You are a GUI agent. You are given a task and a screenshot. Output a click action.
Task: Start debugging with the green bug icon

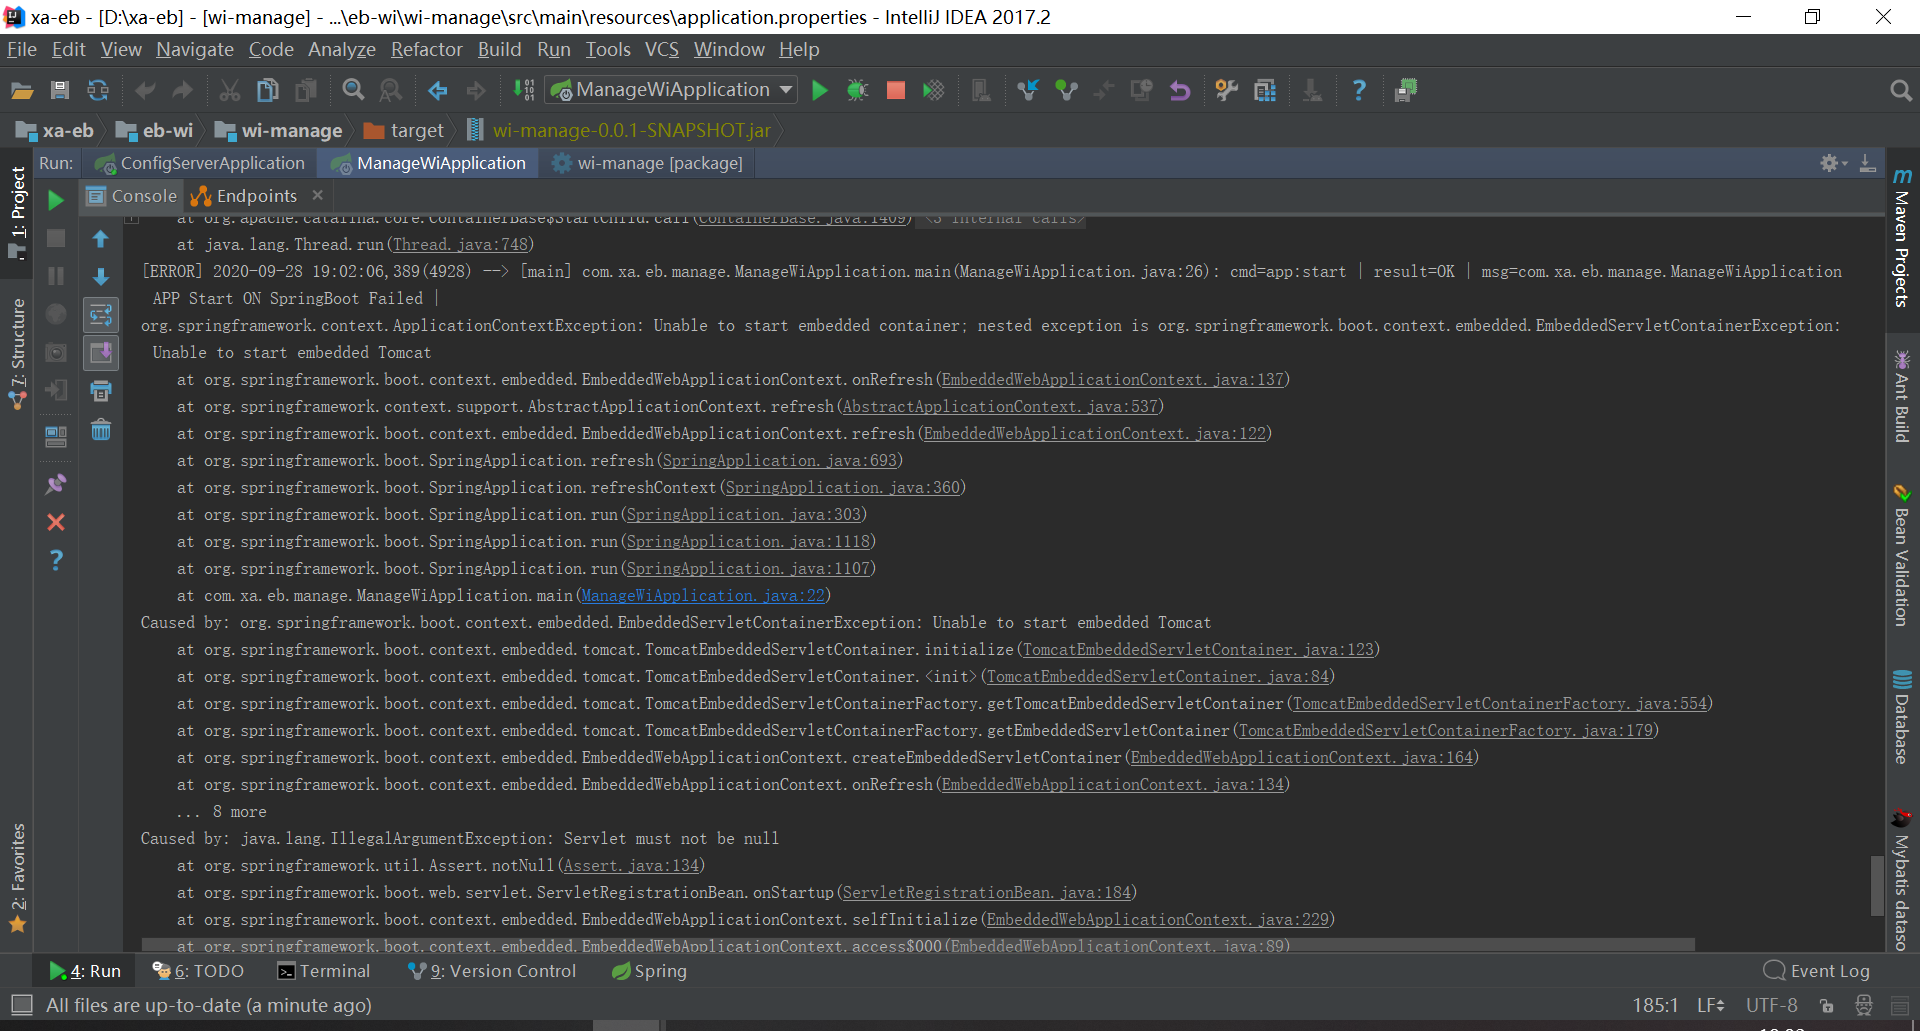pos(858,91)
